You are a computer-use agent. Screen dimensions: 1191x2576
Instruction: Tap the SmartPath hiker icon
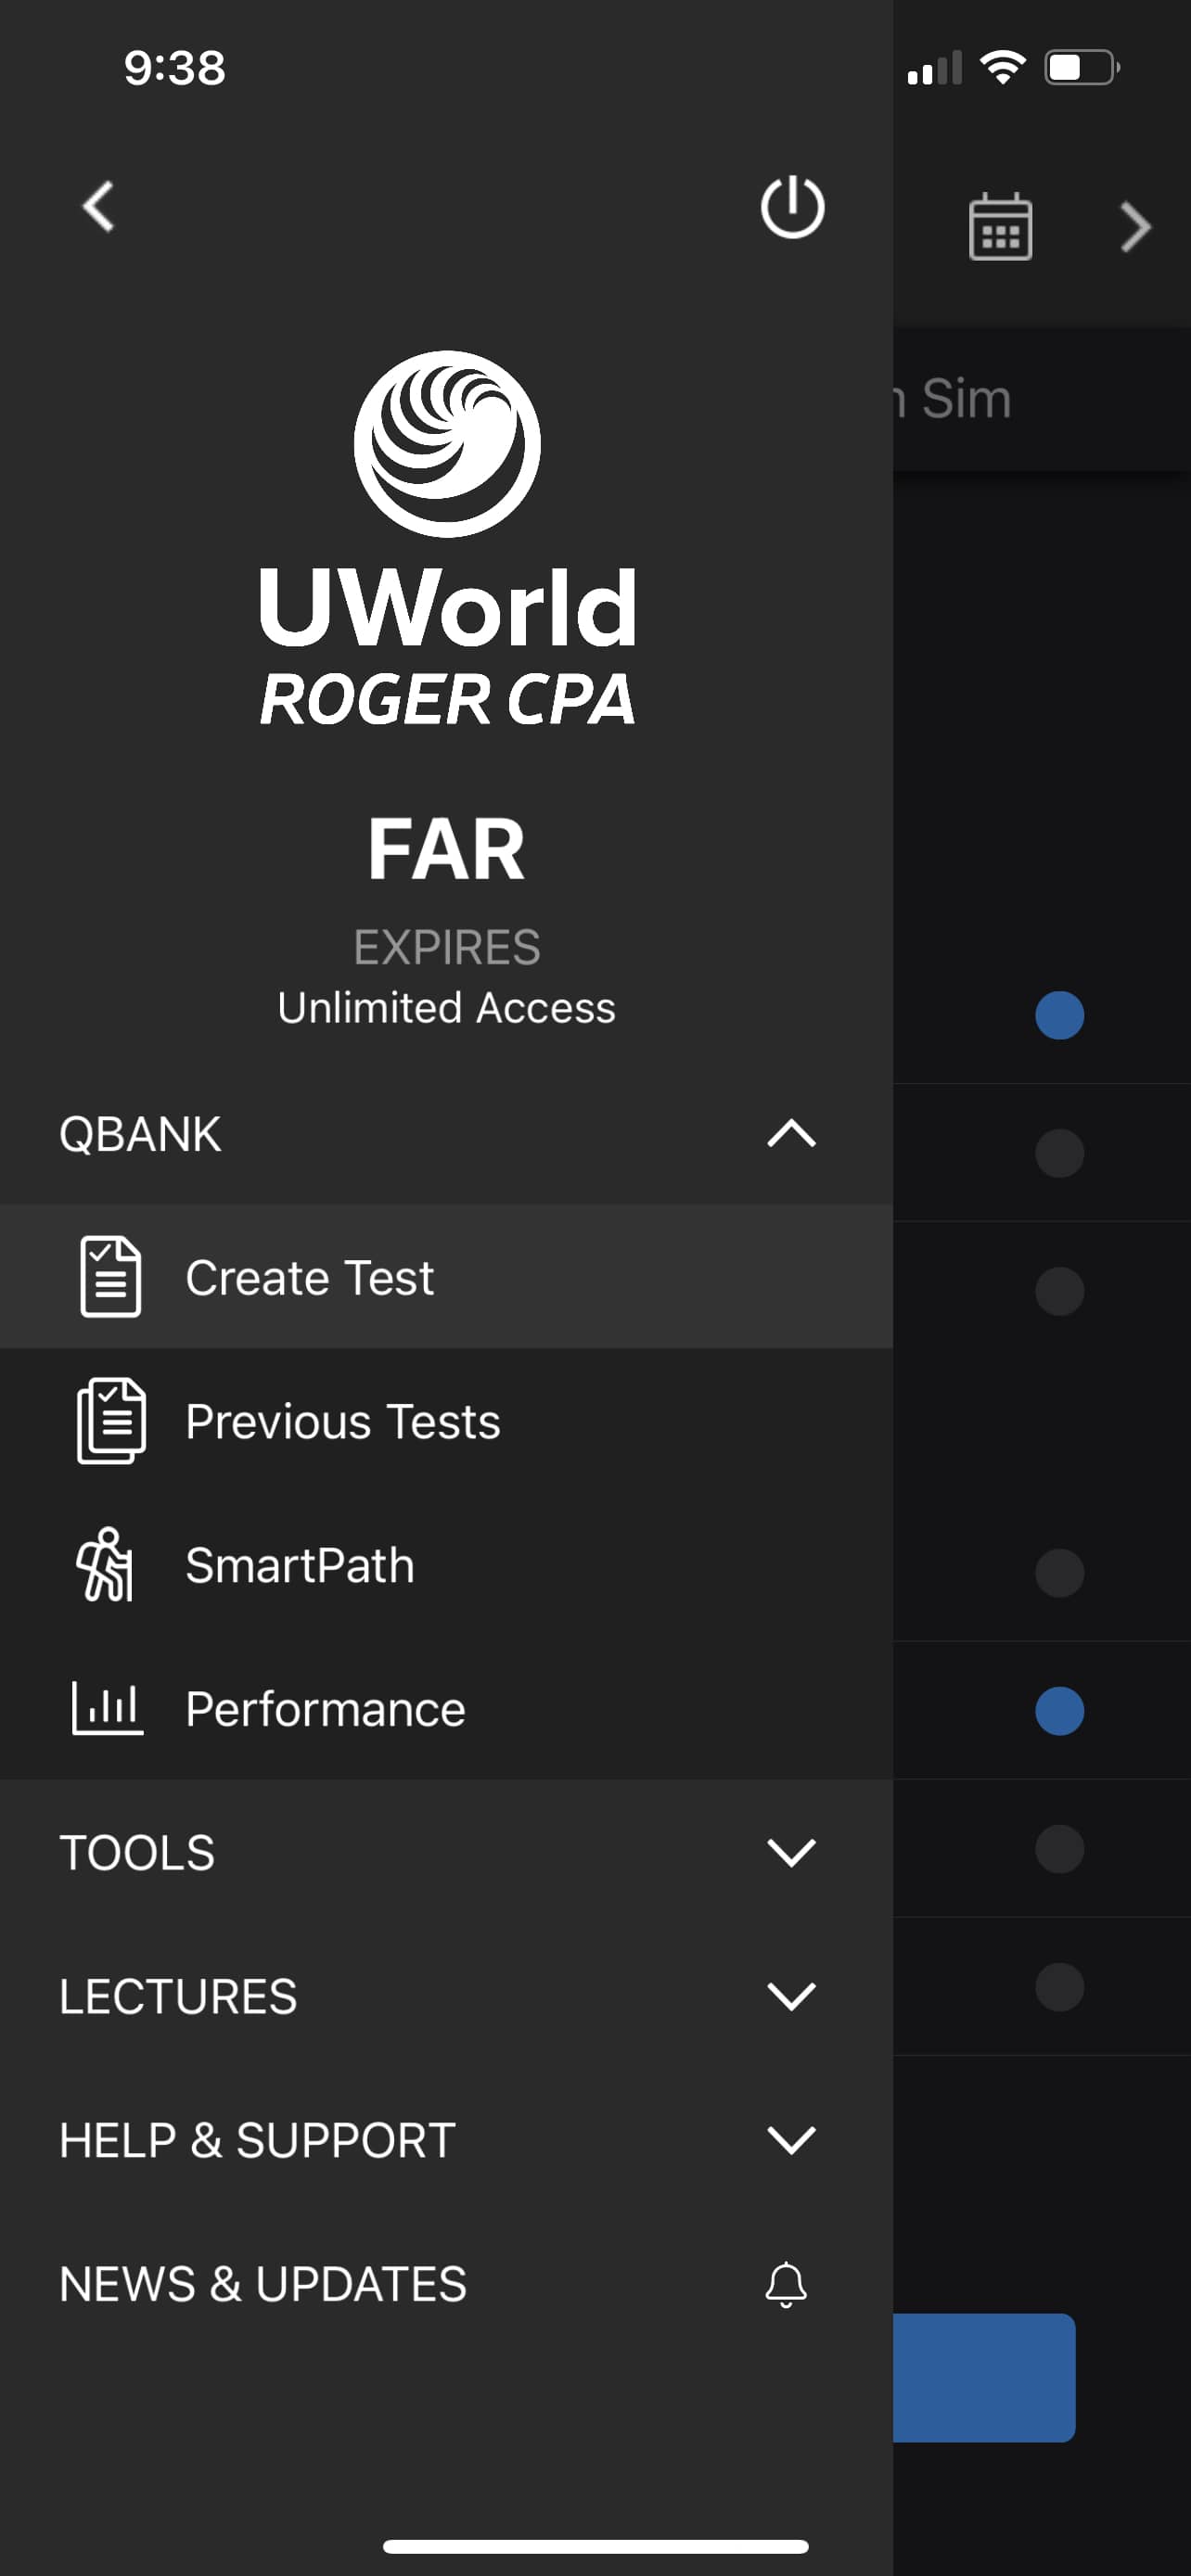pyautogui.click(x=105, y=1565)
